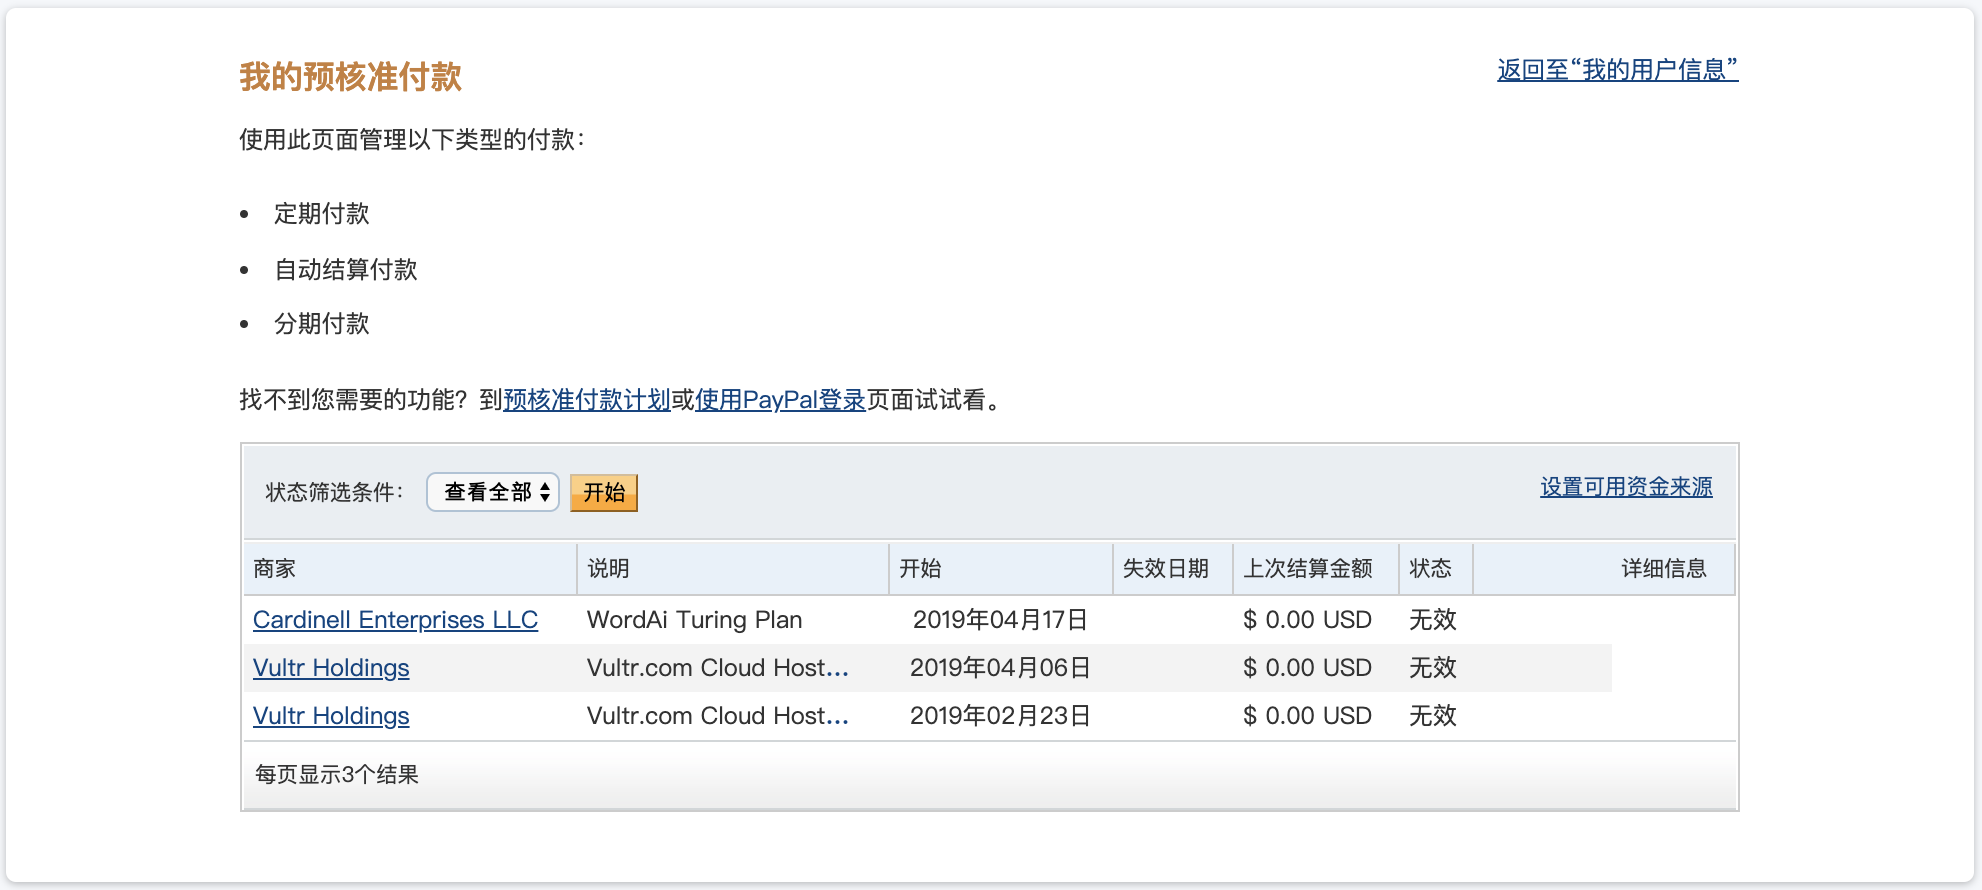Open the 查看全部 status filter dropdown
Image resolution: width=1982 pixels, height=890 pixels.
click(x=493, y=492)
